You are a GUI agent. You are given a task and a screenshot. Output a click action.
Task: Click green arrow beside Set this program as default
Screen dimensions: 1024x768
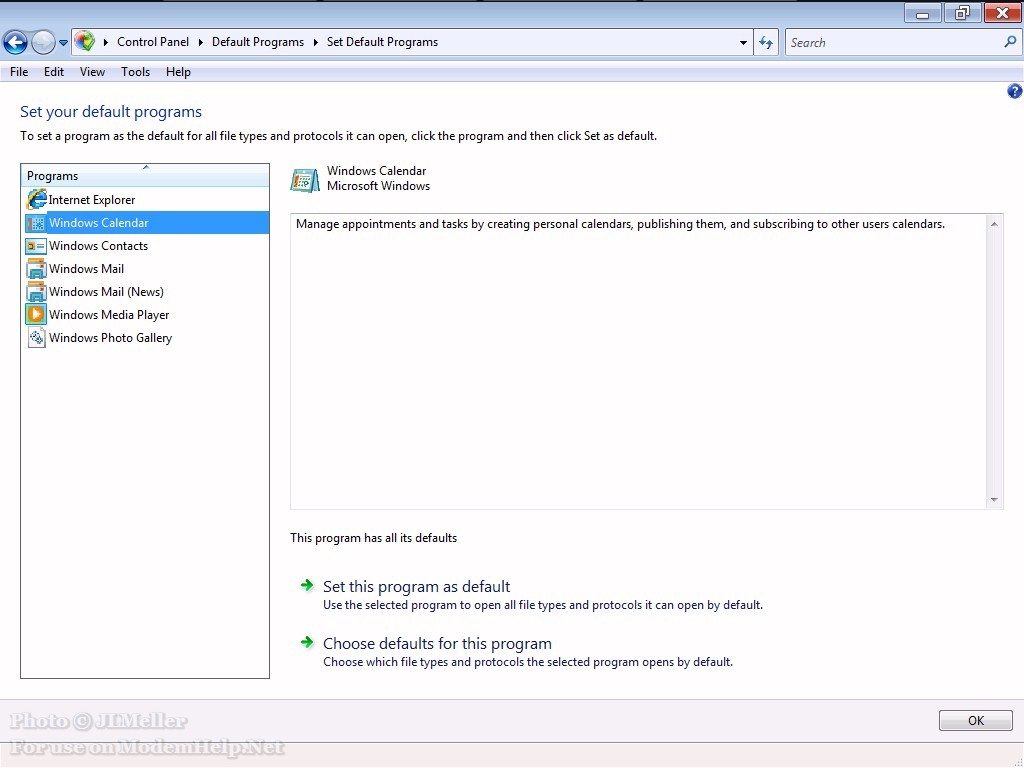point(307,585)
